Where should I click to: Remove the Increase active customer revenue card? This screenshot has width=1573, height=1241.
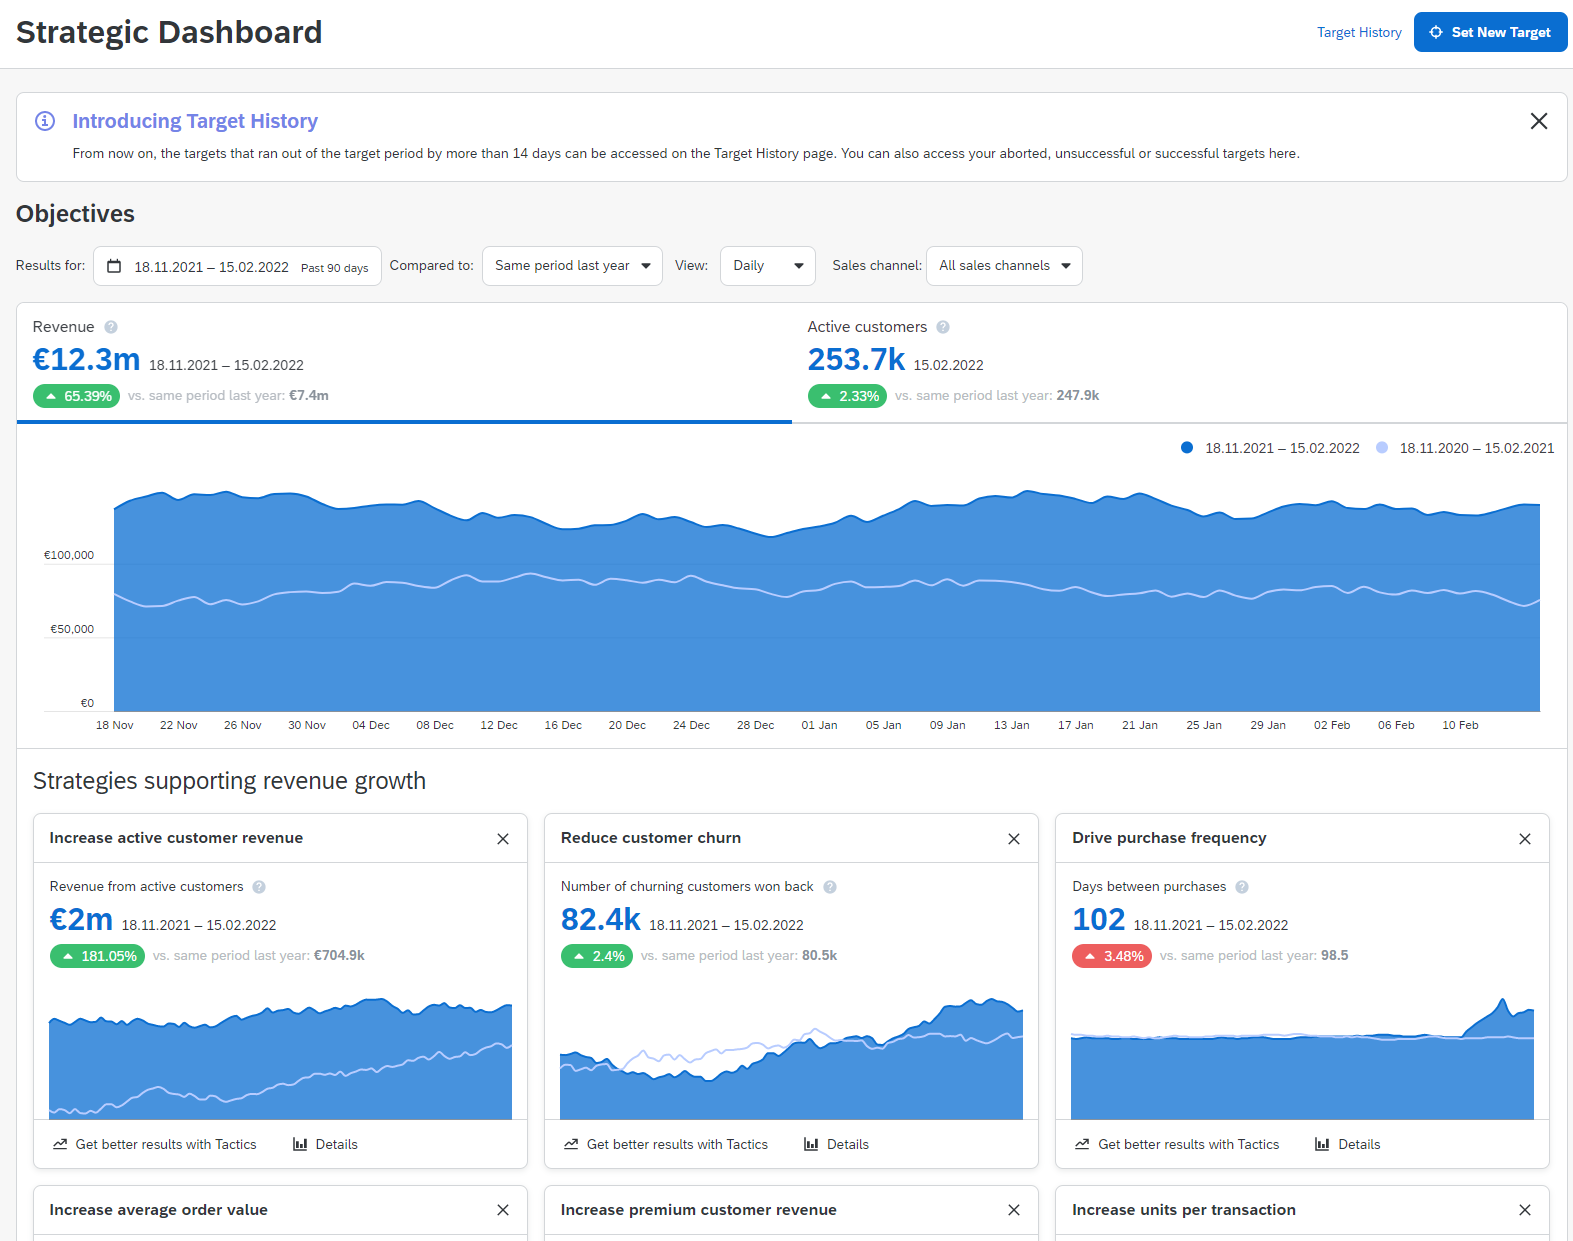pyautogui.click(x=502, y=839)
